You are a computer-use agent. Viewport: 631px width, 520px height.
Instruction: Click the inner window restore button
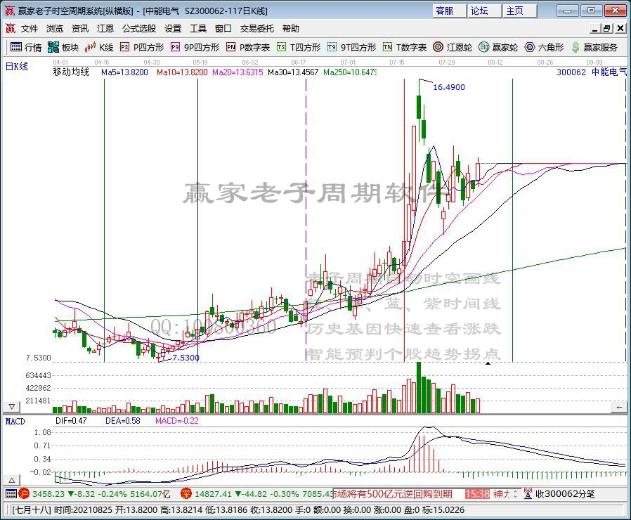(607, 29)
